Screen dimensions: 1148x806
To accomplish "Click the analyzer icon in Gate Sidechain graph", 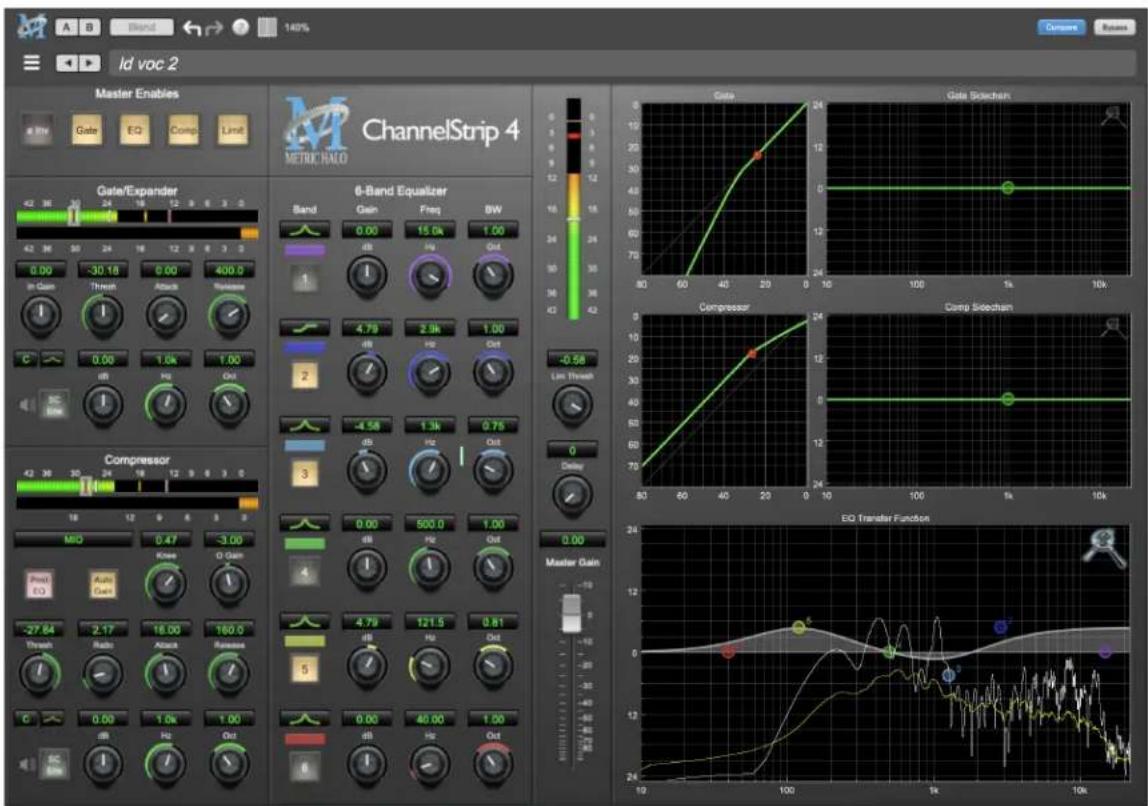I will [x=1114, y=116].
